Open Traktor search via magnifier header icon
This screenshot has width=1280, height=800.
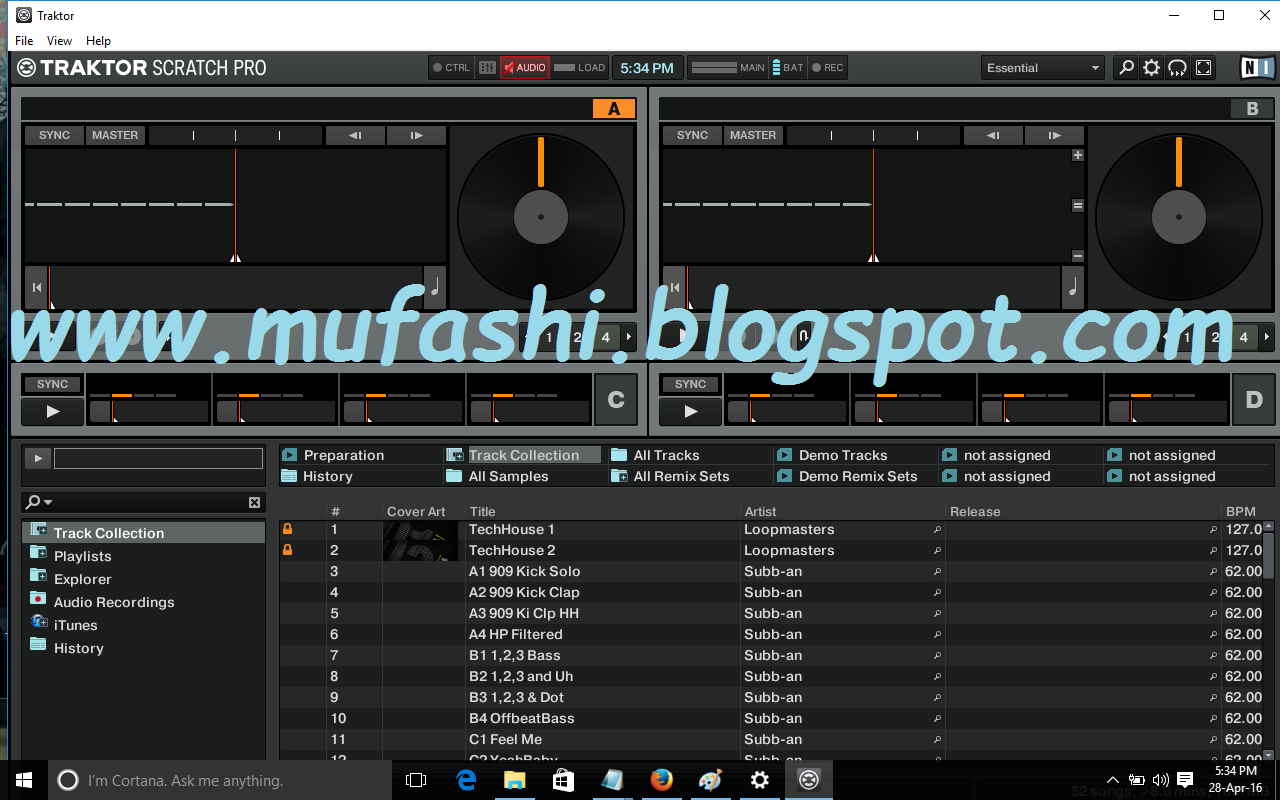point(1126,68)
